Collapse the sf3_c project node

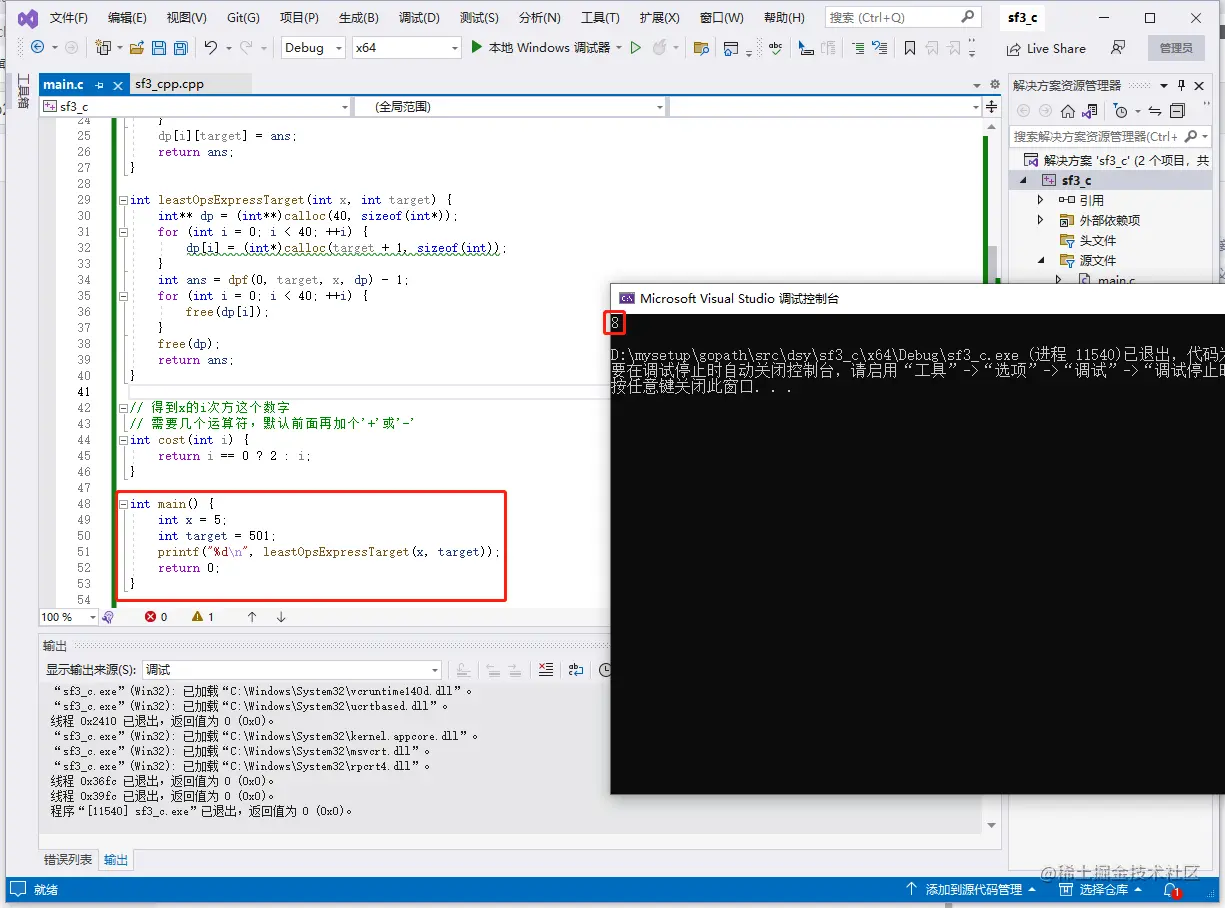pos(1023,180)
